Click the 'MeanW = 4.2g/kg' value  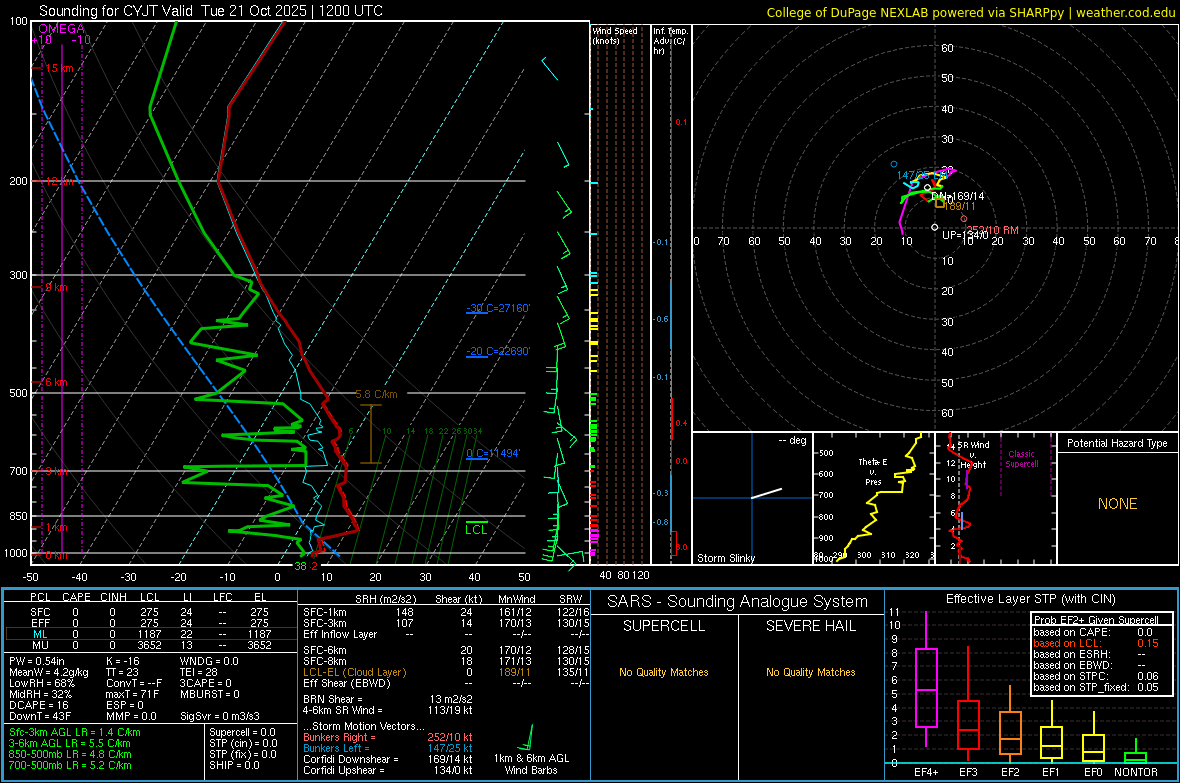pos(49,672)
